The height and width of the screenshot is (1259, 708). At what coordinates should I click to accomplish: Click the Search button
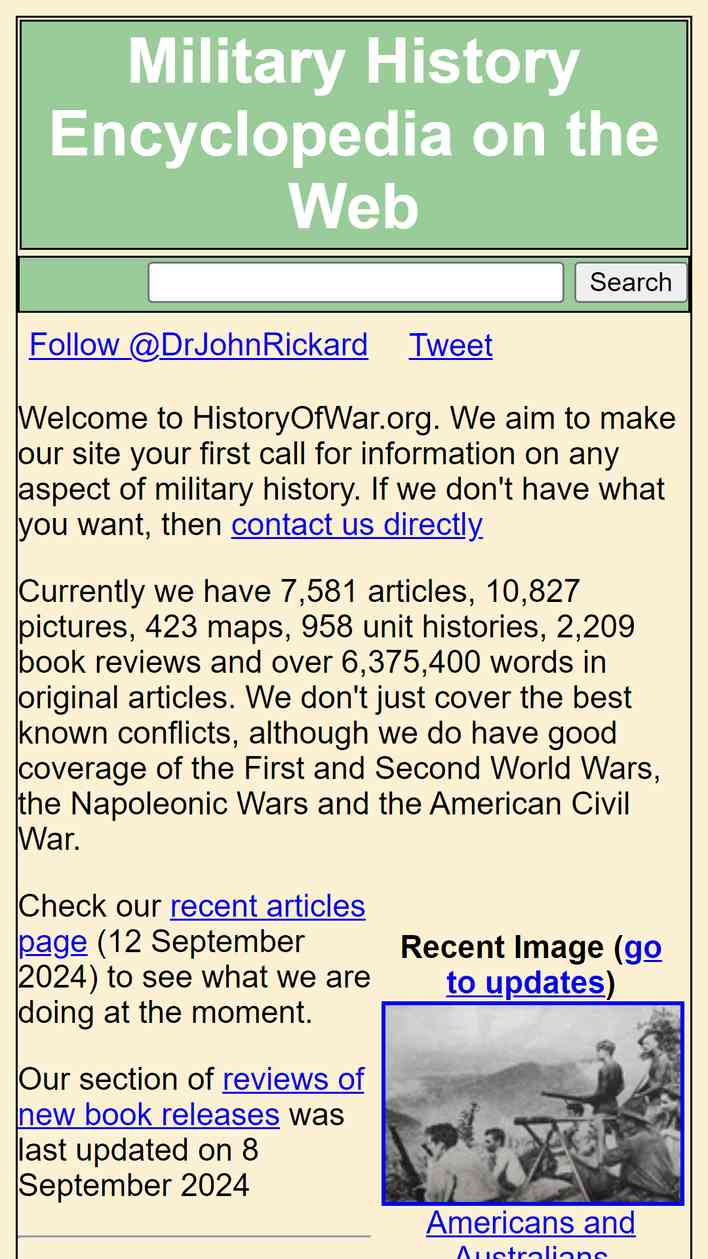(631, 282)
